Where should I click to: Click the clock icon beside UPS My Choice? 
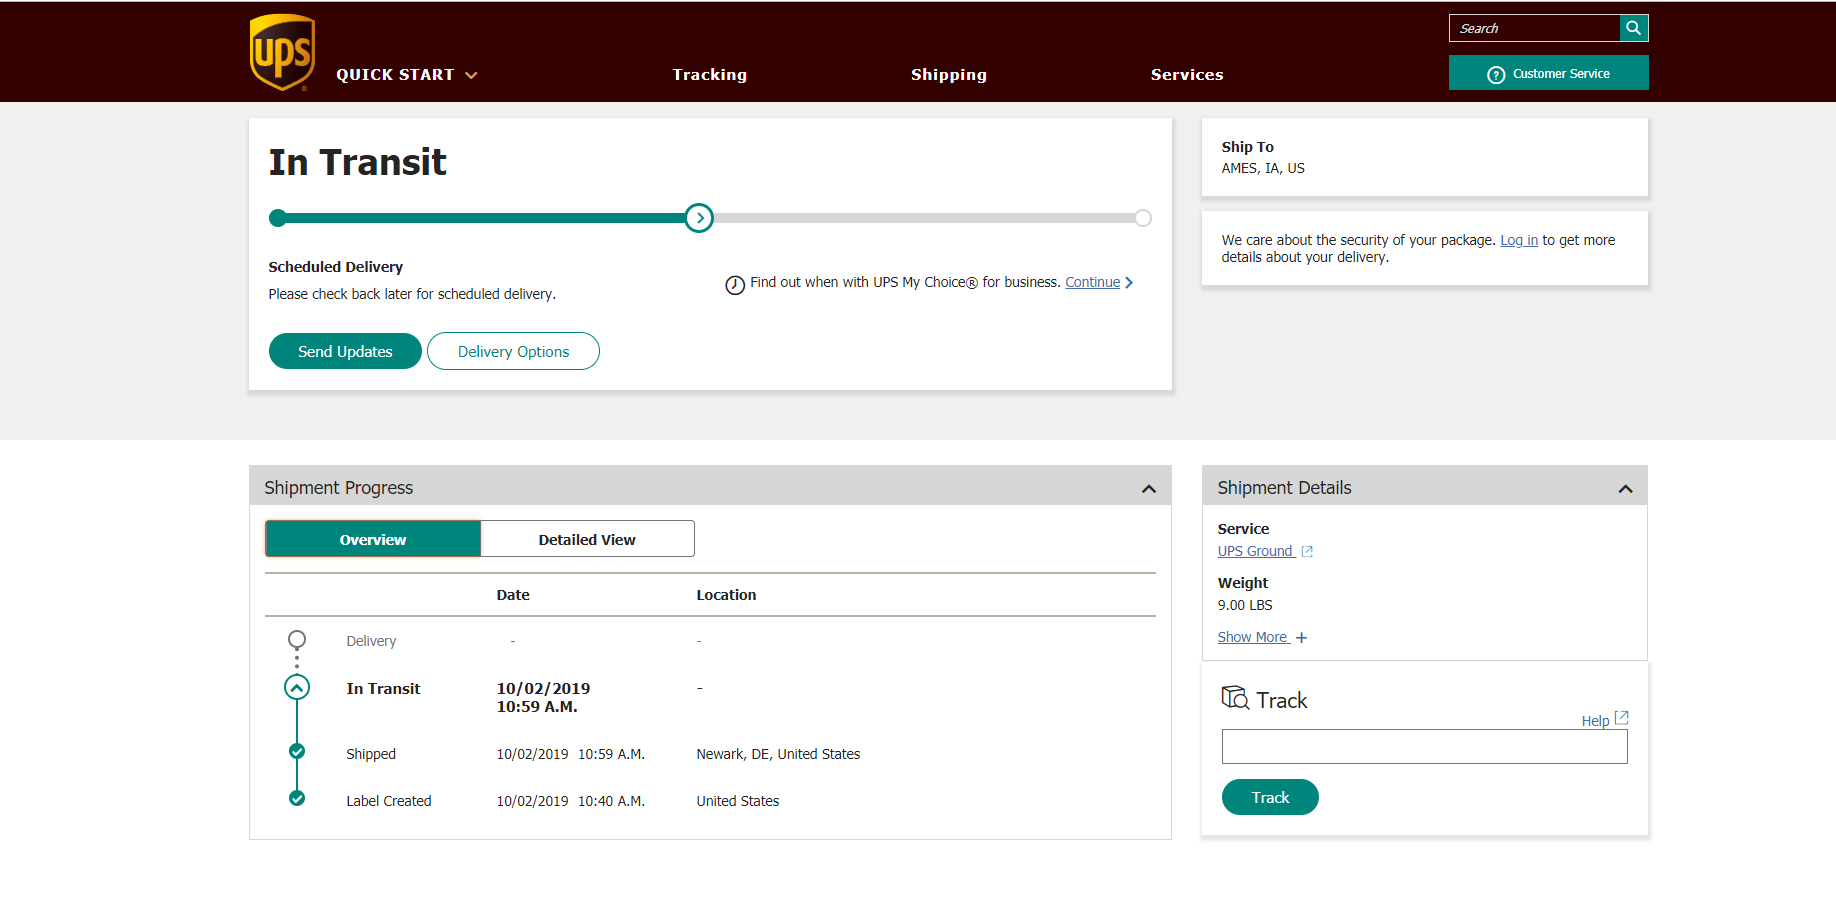(x=735, y=285)
